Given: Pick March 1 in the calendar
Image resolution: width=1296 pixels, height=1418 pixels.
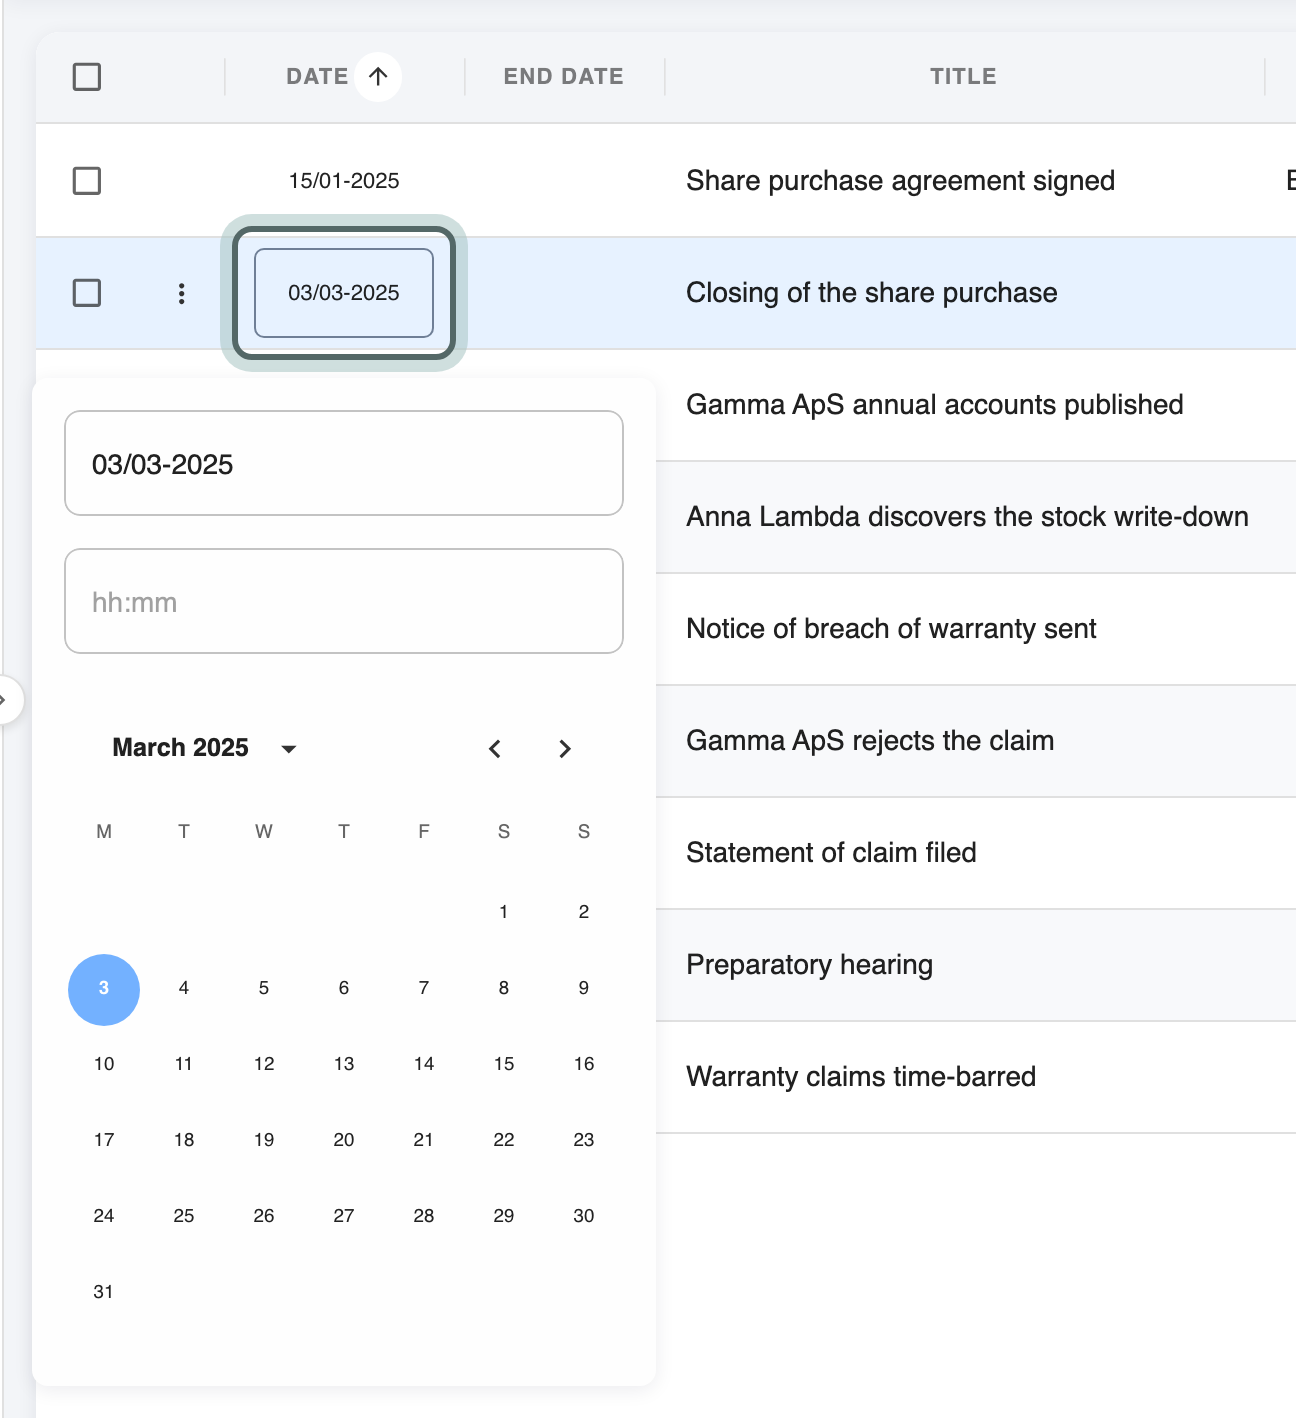Looking at the screenshot, I should coord(504,912).
